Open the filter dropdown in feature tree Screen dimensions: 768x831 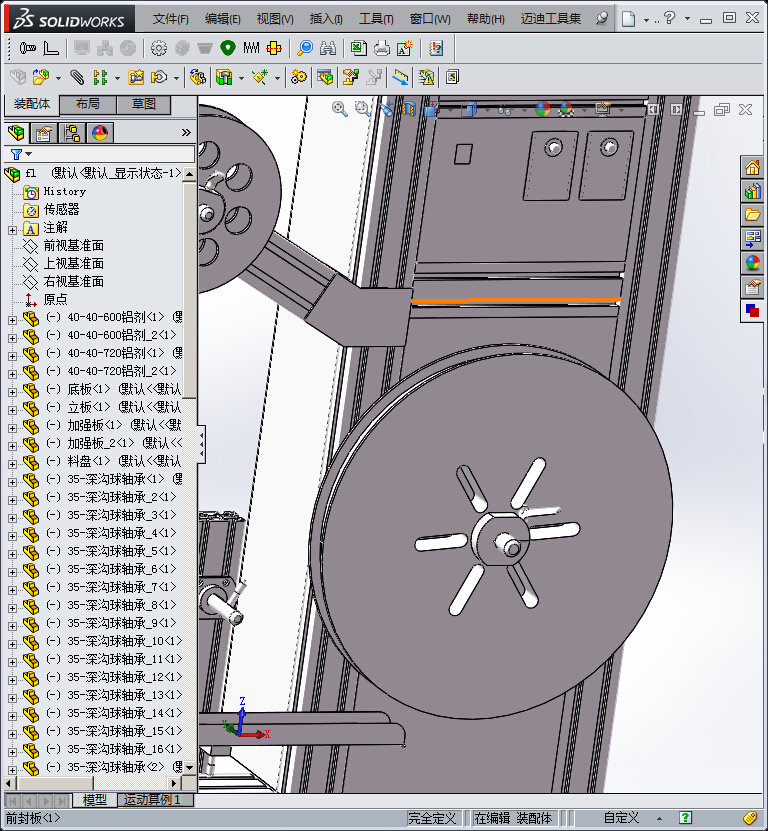tap(20, 154)
